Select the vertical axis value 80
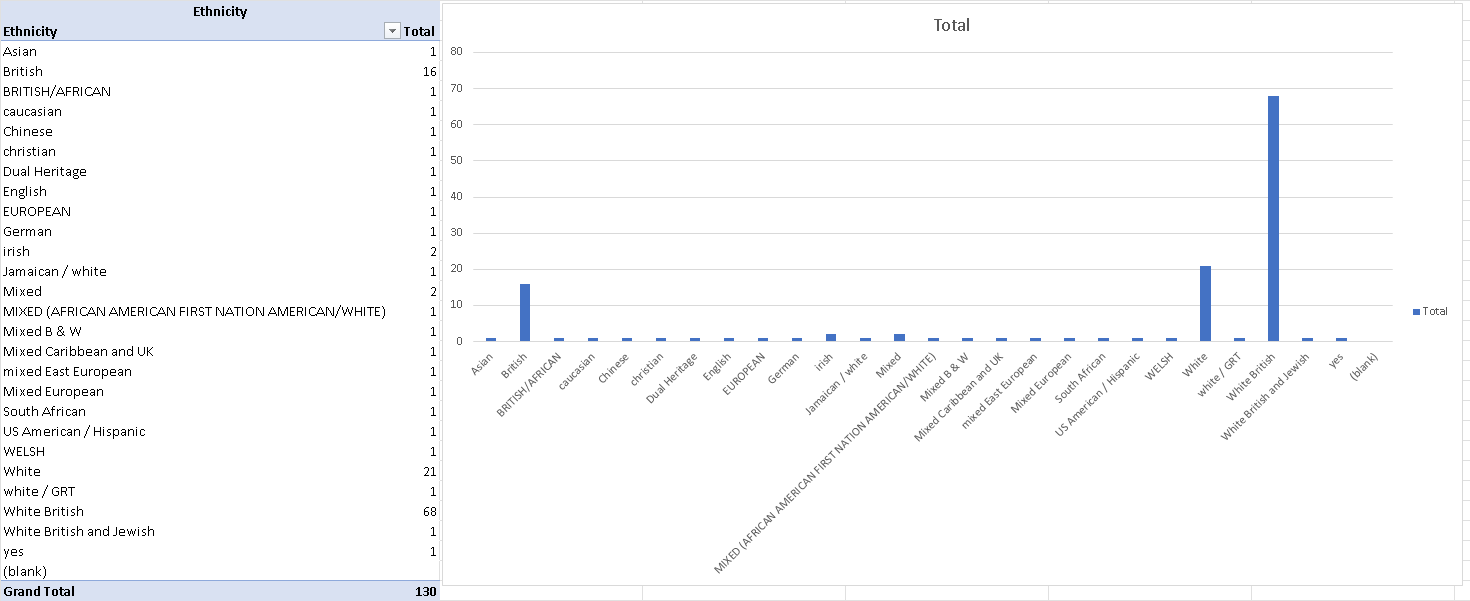 tap(456, 52)
